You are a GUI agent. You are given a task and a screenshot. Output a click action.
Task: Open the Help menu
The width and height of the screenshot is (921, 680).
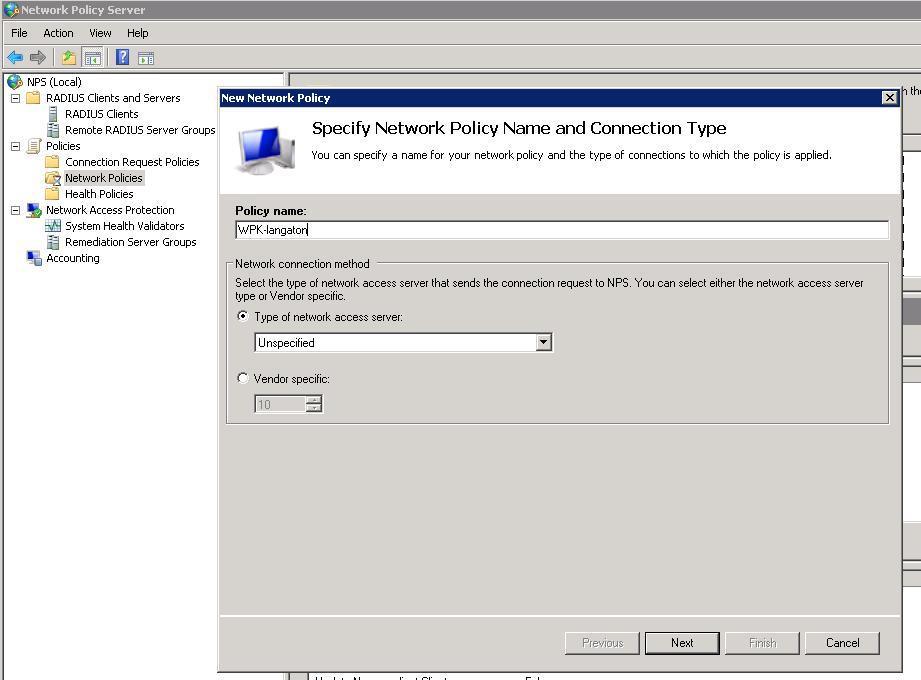[137, 33]
